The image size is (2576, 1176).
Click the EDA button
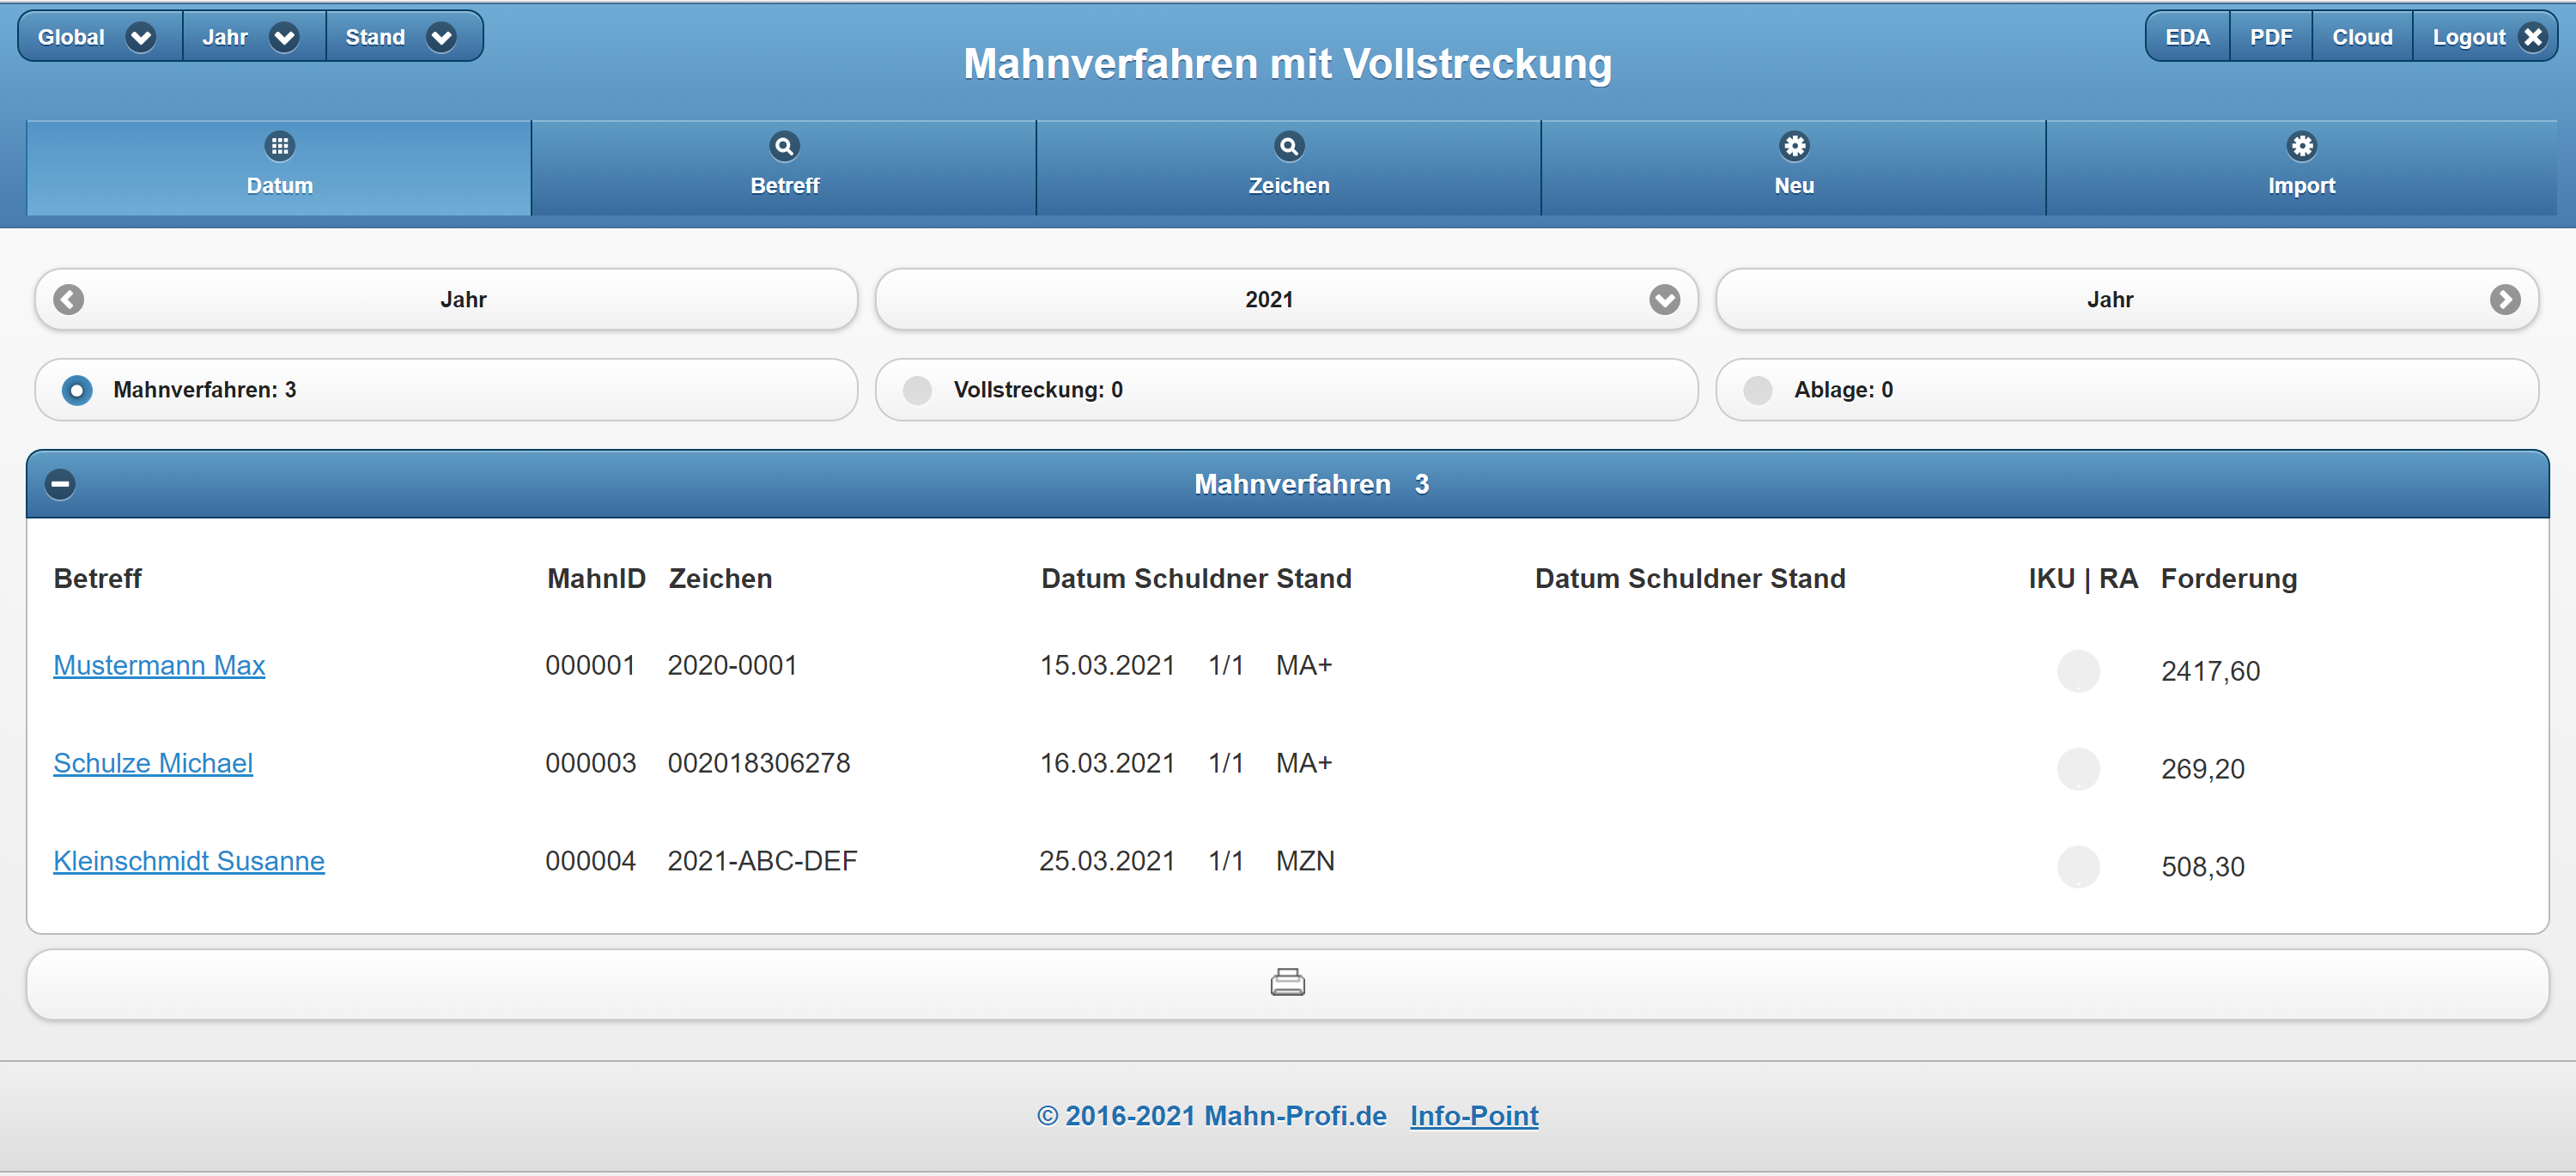point(2187,37)
